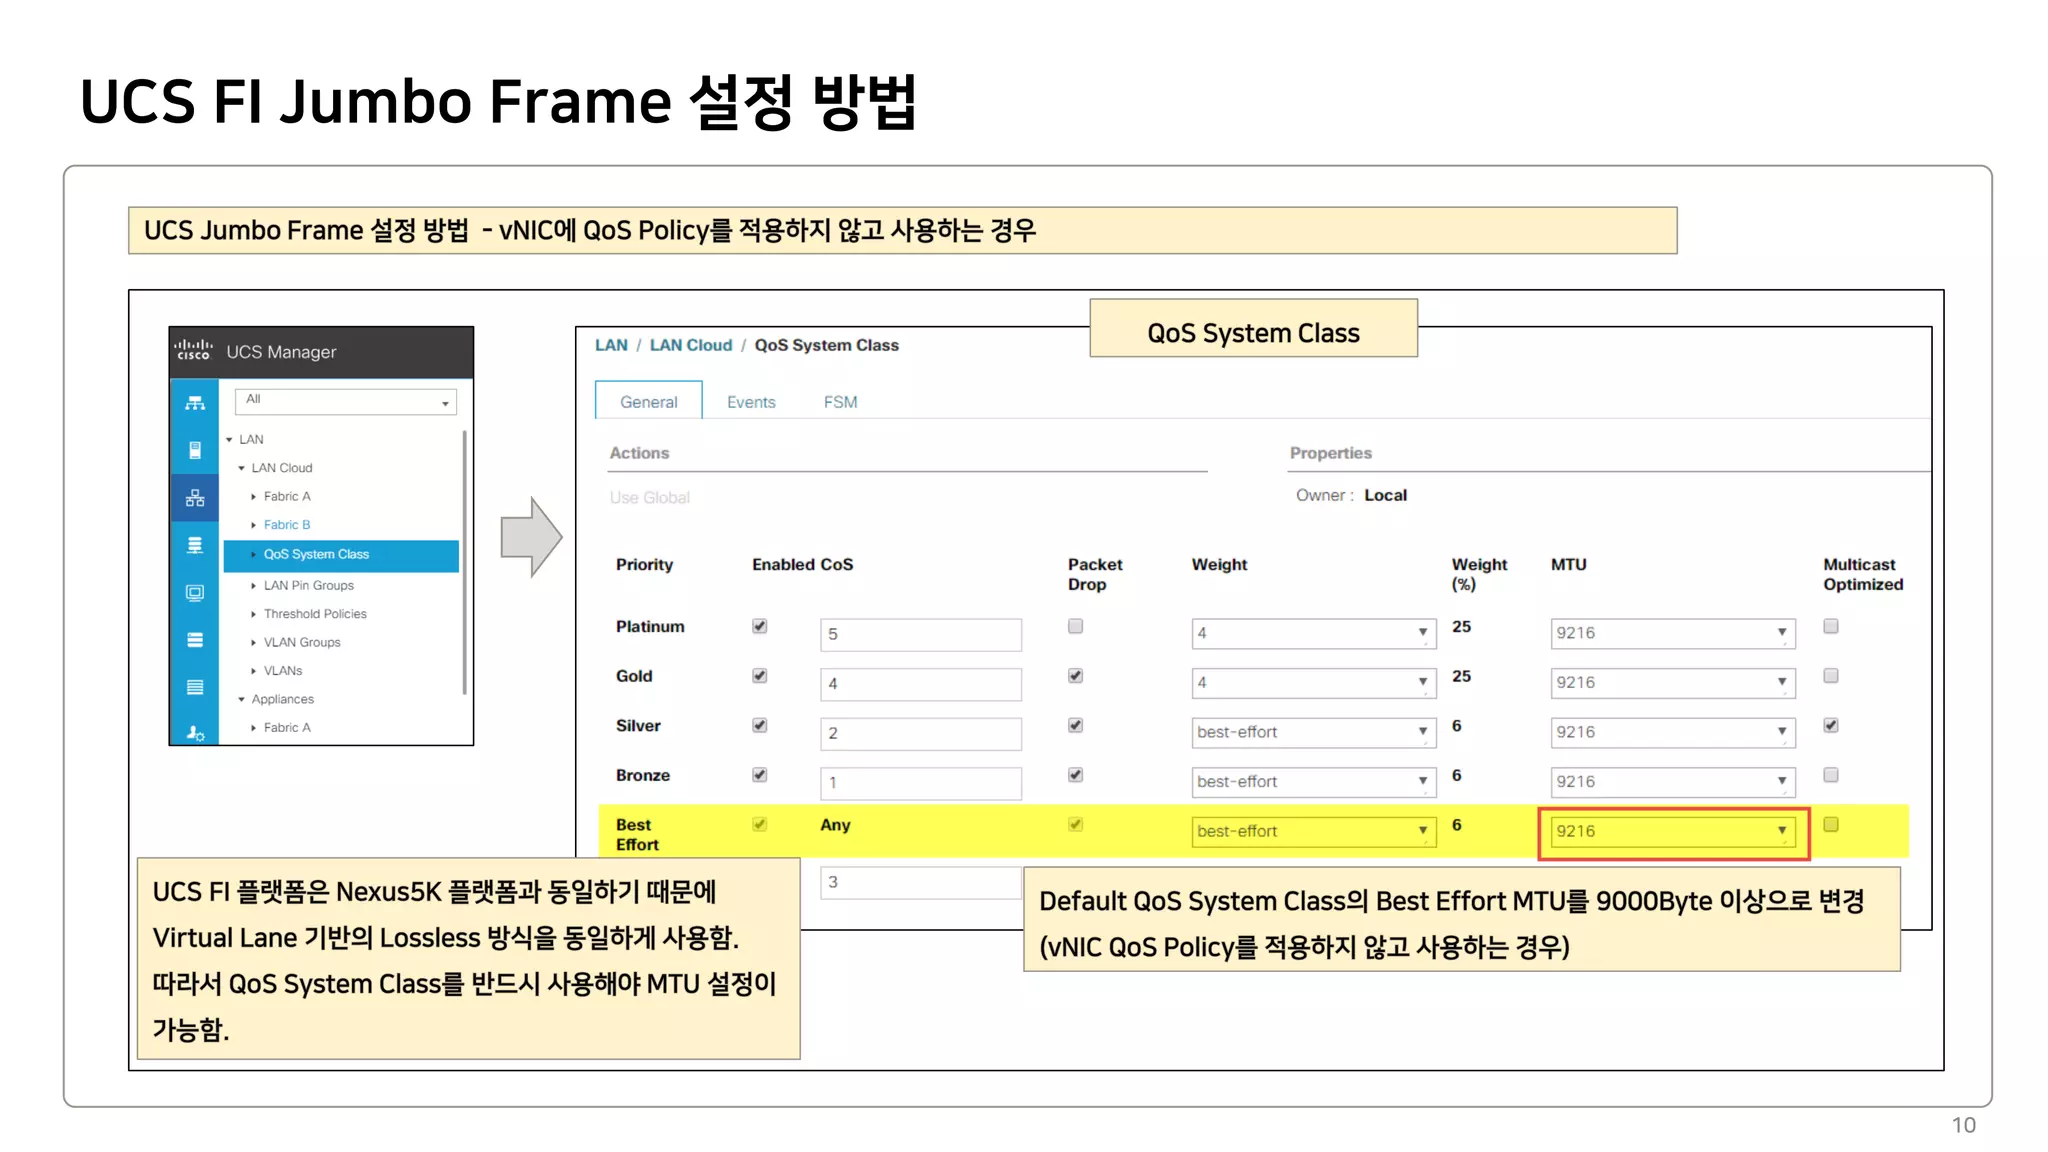Open the Servers icon in UCS Manager sidebar

(195, 450)
